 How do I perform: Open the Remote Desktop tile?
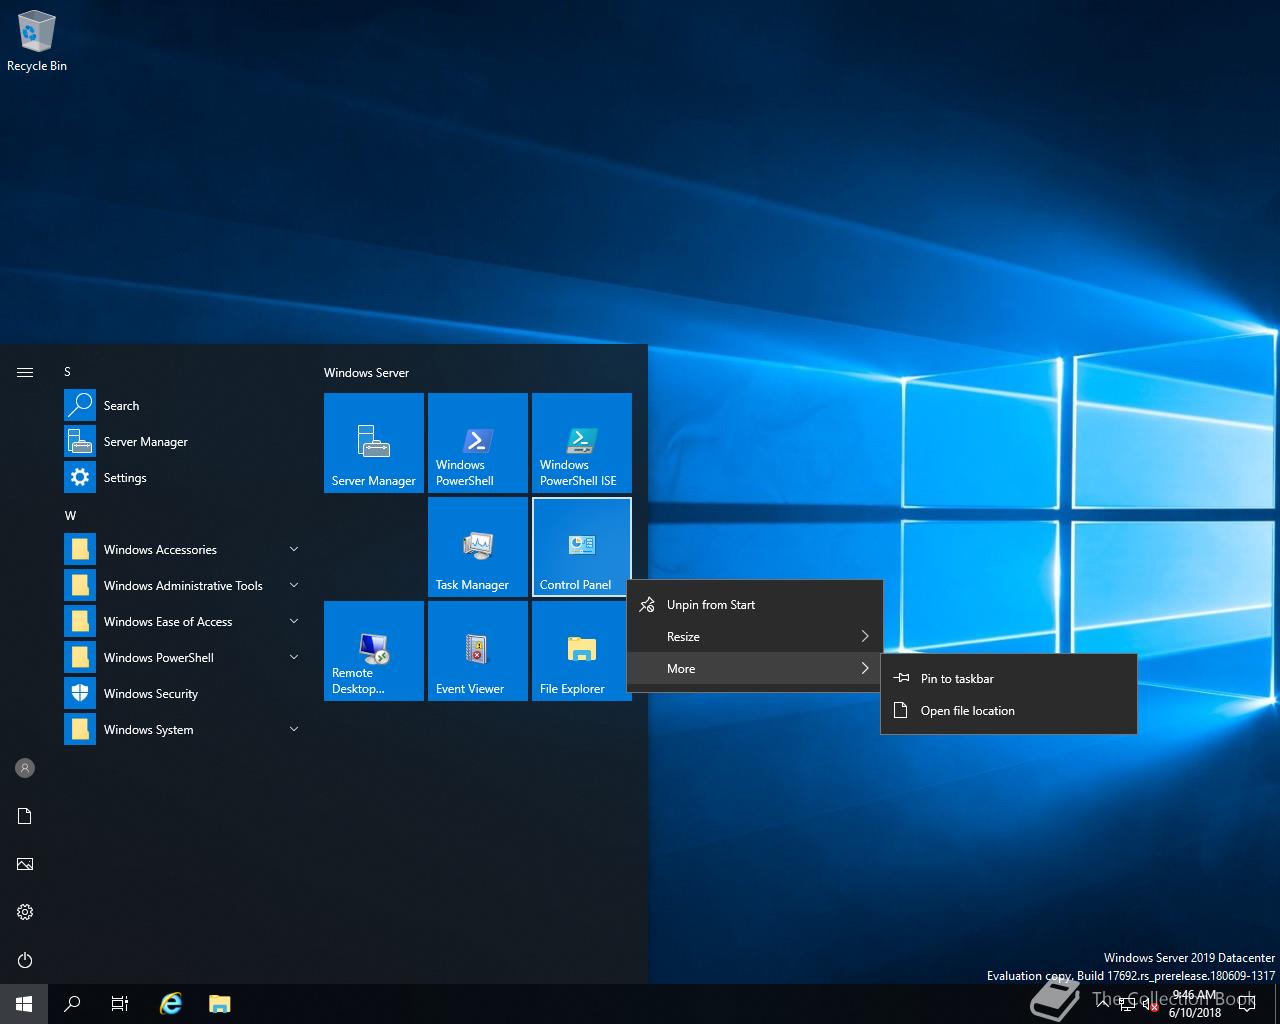coord(374,651)
